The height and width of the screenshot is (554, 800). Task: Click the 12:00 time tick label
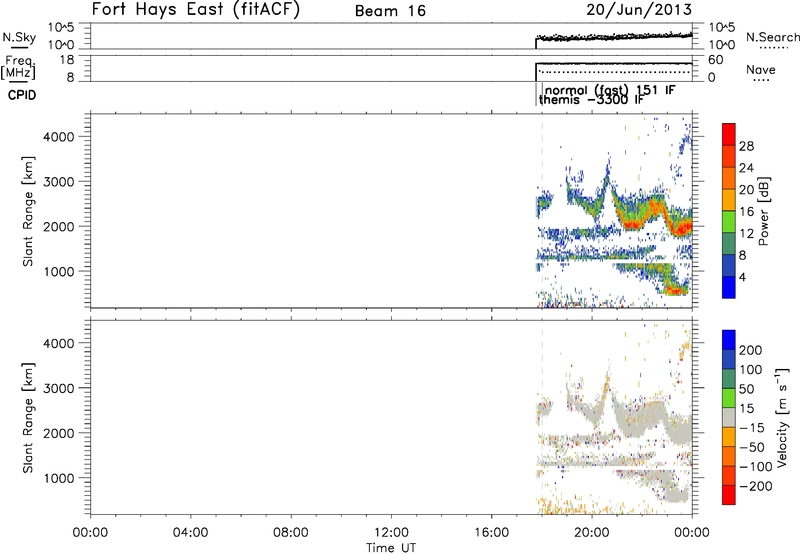click(391, 533)
